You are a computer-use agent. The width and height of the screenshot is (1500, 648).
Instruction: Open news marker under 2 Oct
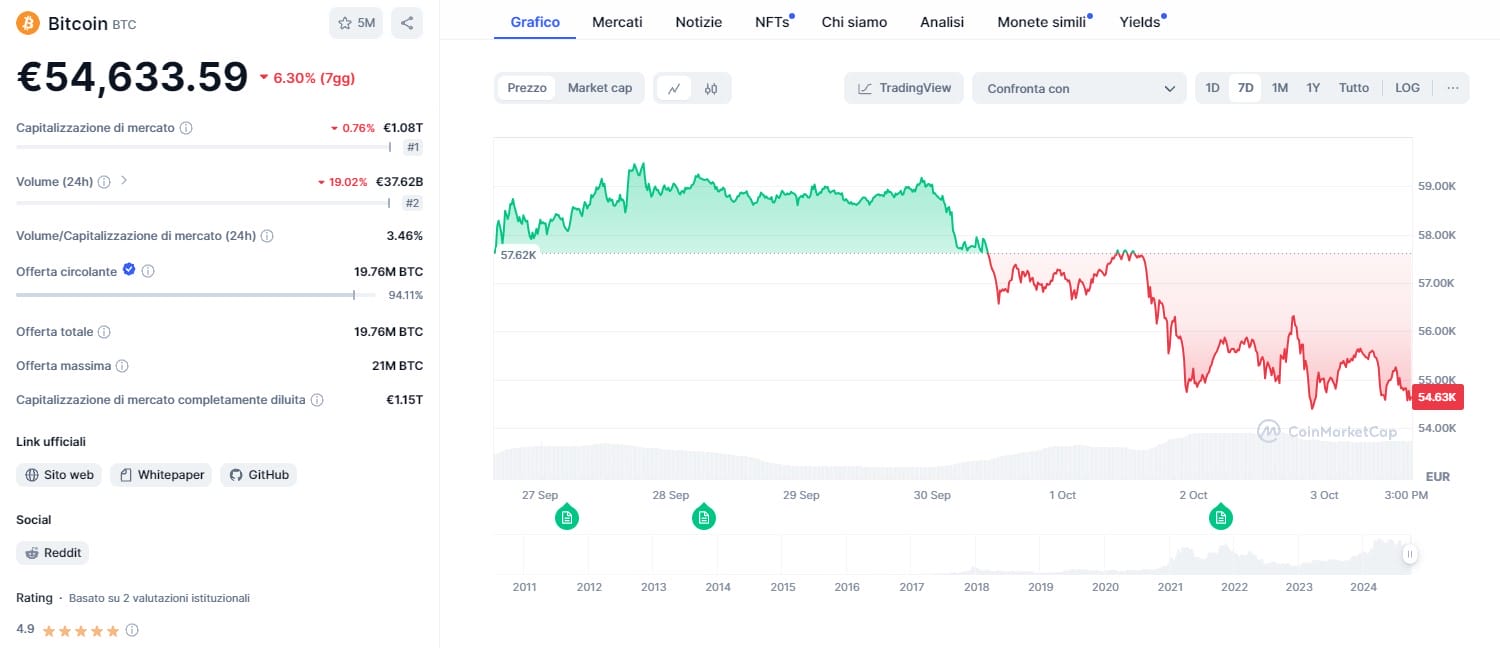point(1220,517)
